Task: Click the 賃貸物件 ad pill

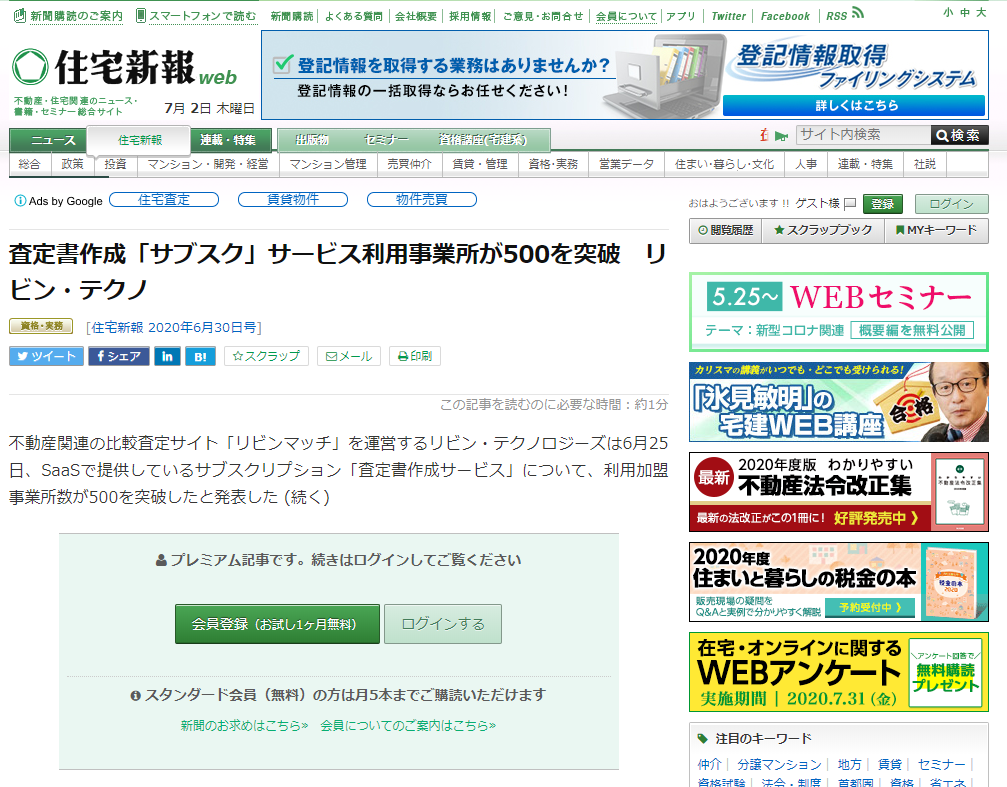Action: [293, 200]
